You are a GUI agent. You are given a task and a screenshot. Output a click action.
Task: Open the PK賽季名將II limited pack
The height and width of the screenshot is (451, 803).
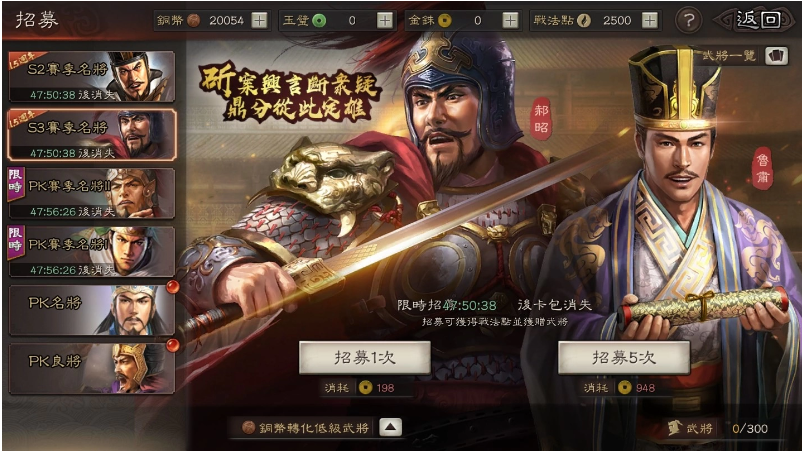click(x=92, y=193)
